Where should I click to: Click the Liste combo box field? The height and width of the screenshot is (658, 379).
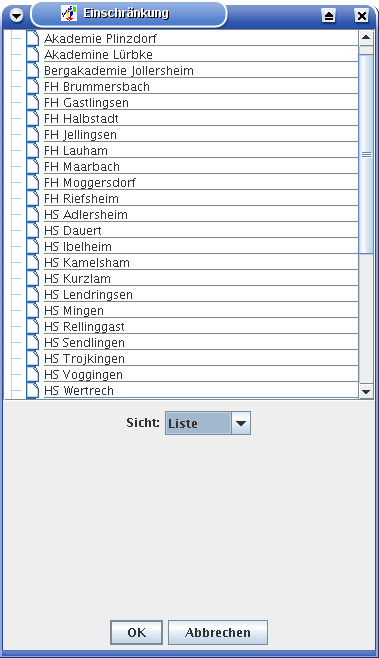(208, 423)
